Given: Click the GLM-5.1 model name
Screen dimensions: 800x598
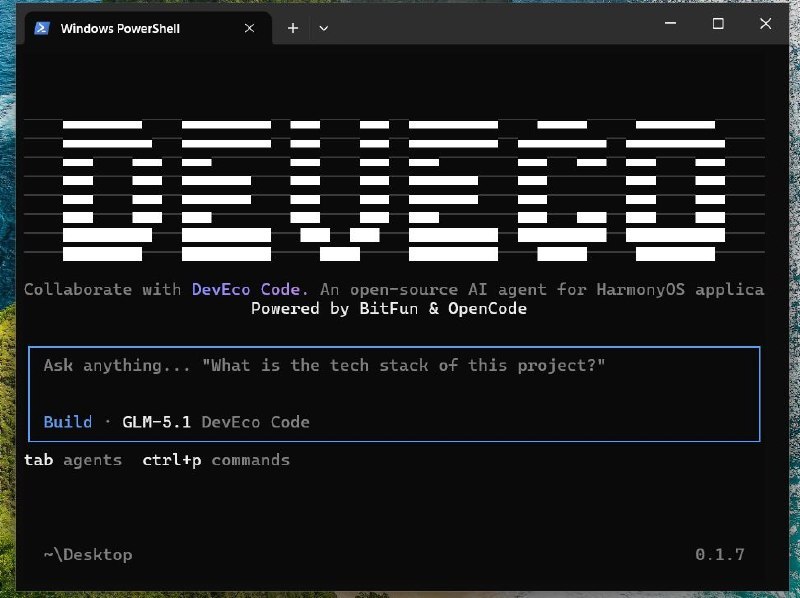Looking at the screenshot, I should [x=157, y=422].
